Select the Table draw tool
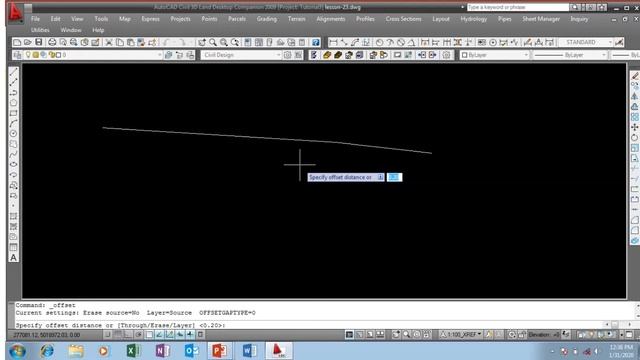The image size is (640, 360). tap(13, 247)
